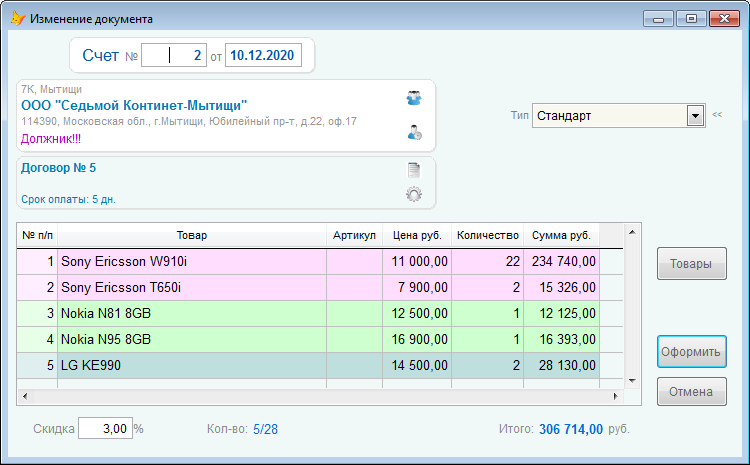
Task: Click the table's vertical scrollbar down arrow
Action: (x=632, y=381)
